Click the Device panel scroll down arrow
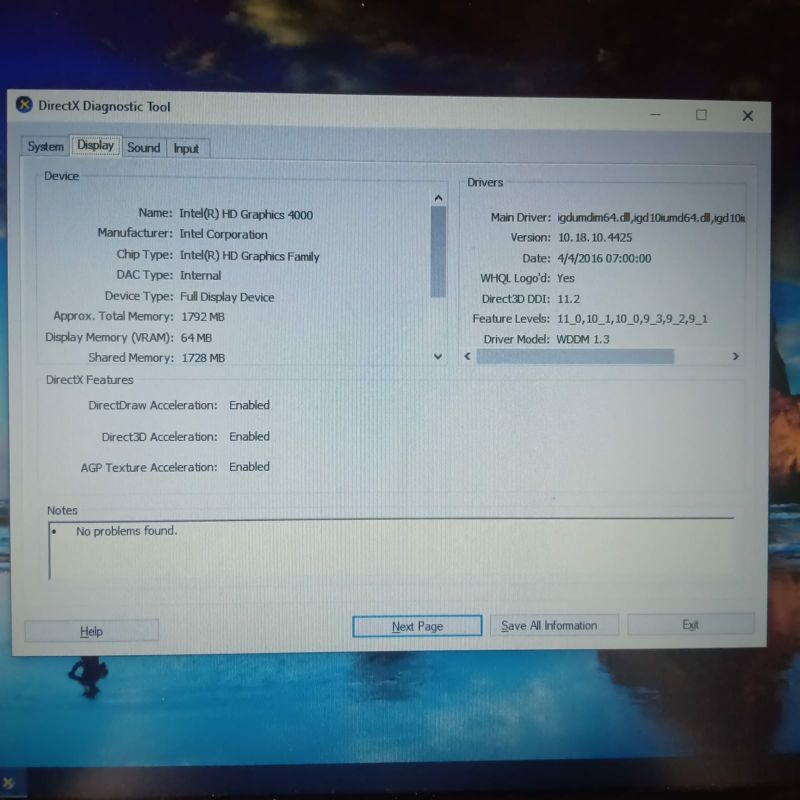The image size is (800, 800). [x=438, y=356]
